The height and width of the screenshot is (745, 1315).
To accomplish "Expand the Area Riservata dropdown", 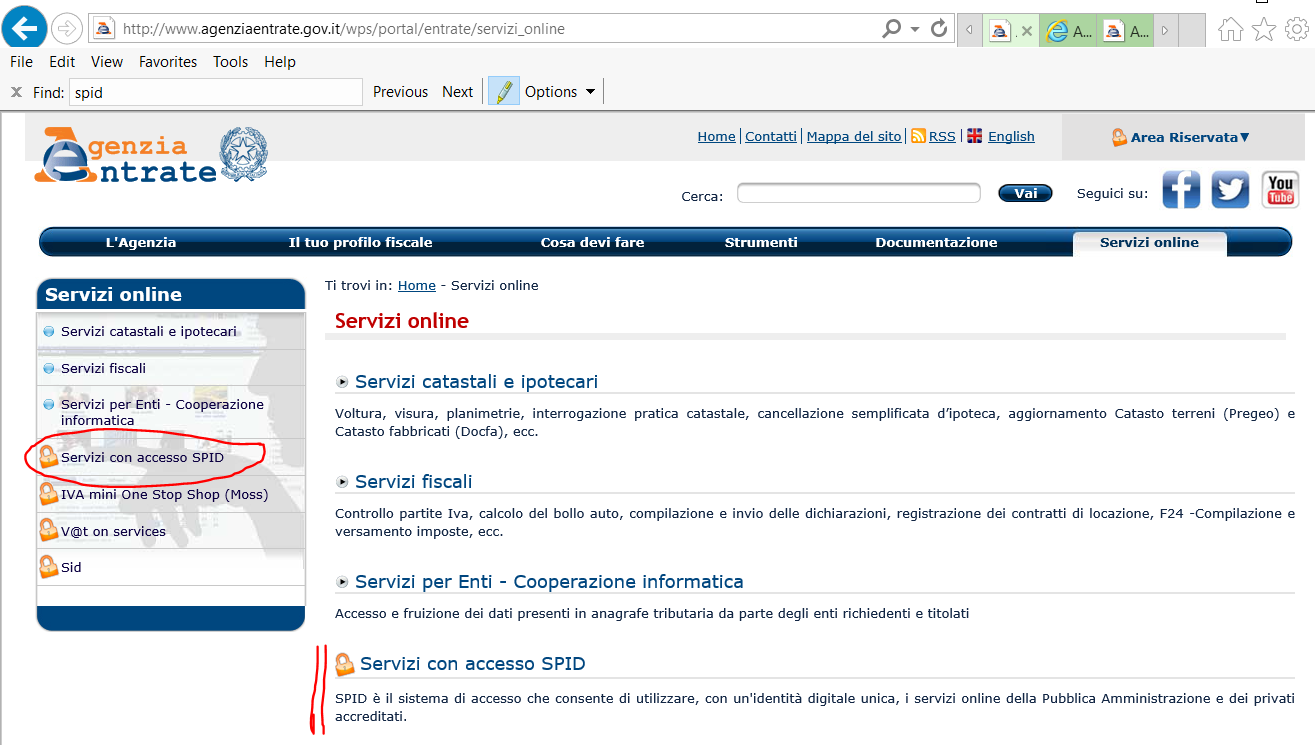I will [x=1182, y=138].
